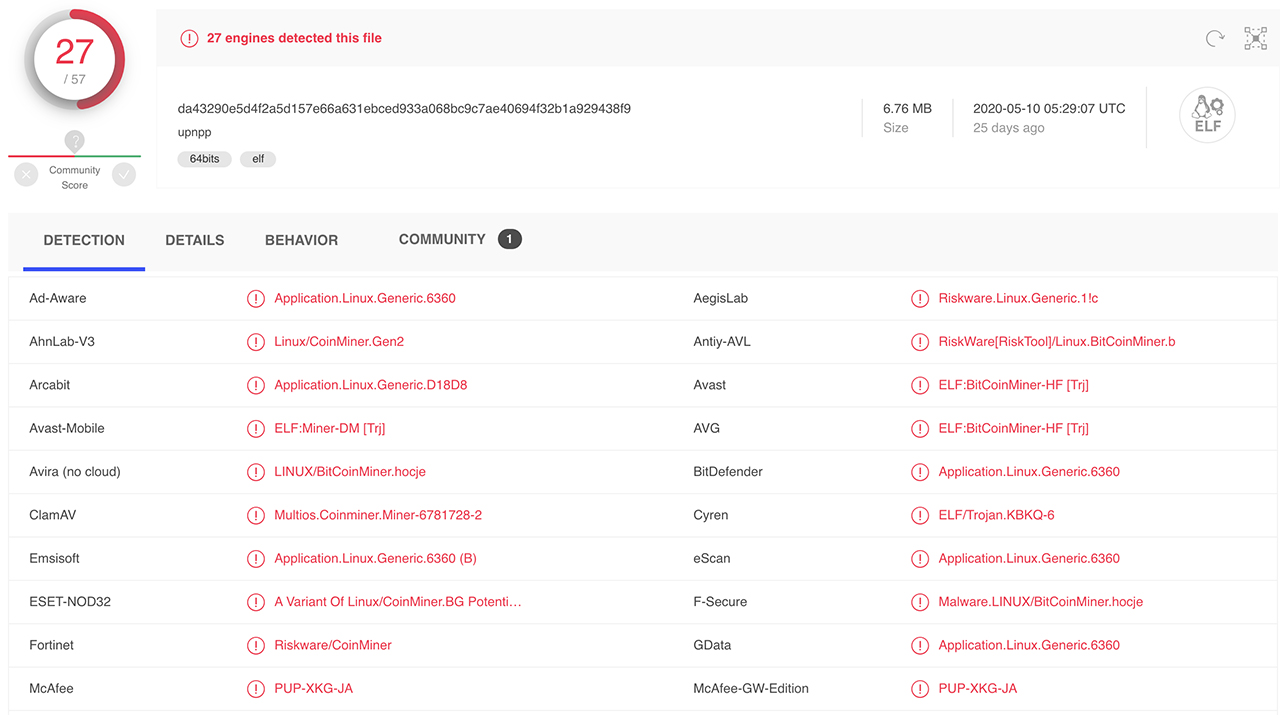Open the Details tab
1280x715 pixels.
(x=195, y=240)
